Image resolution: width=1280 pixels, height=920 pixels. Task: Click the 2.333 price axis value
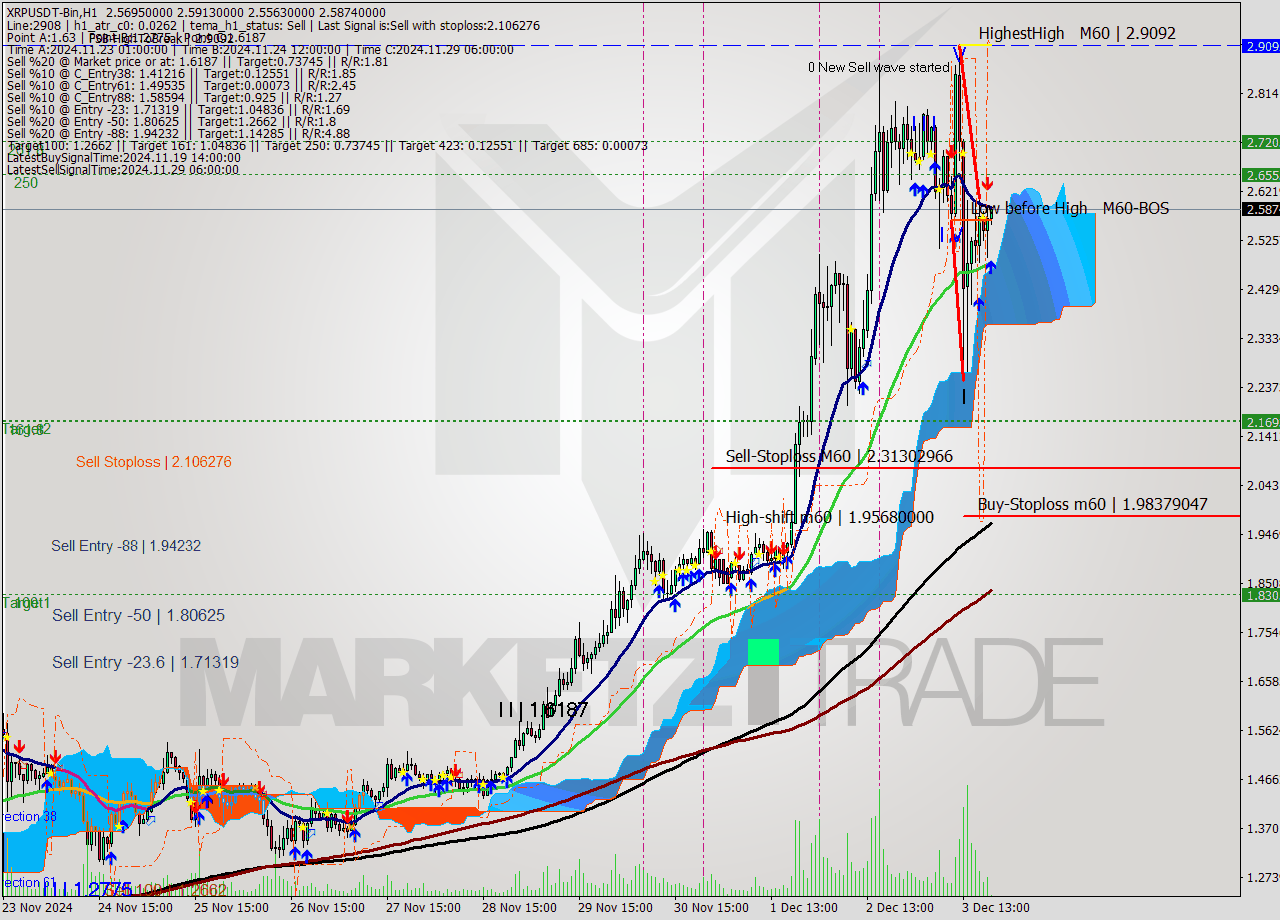pyautogui.click(x=1262, y=339)
